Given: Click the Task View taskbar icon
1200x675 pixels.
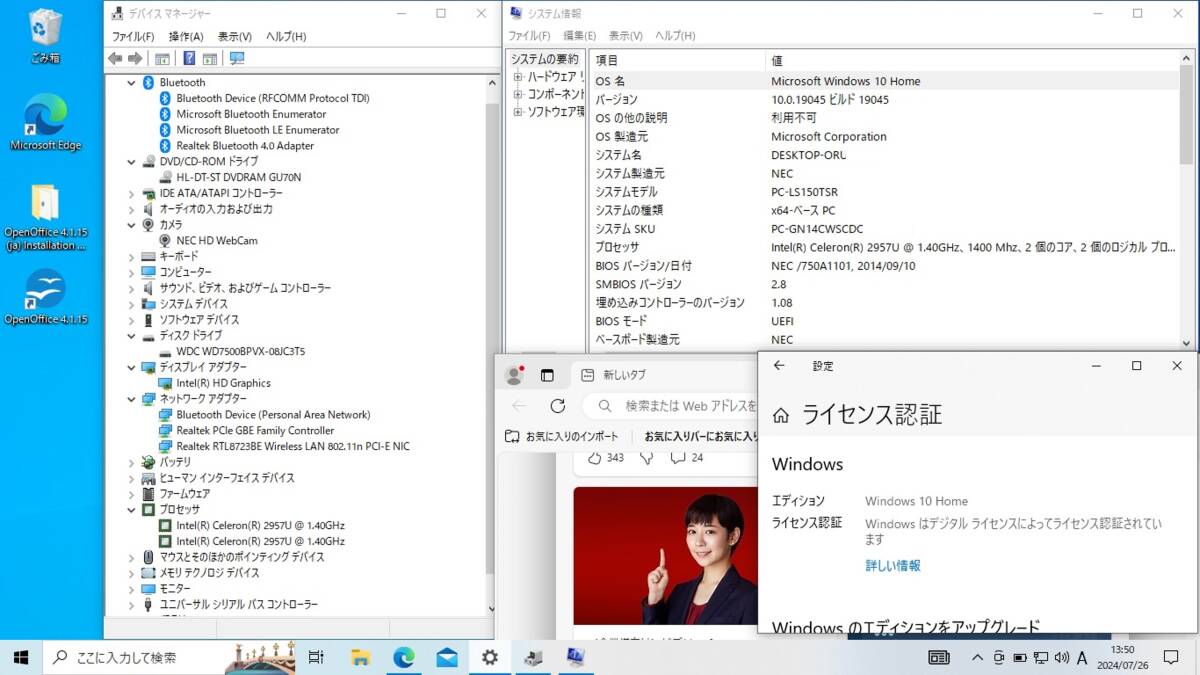Looking at the screenshot, I should point(316,657).
